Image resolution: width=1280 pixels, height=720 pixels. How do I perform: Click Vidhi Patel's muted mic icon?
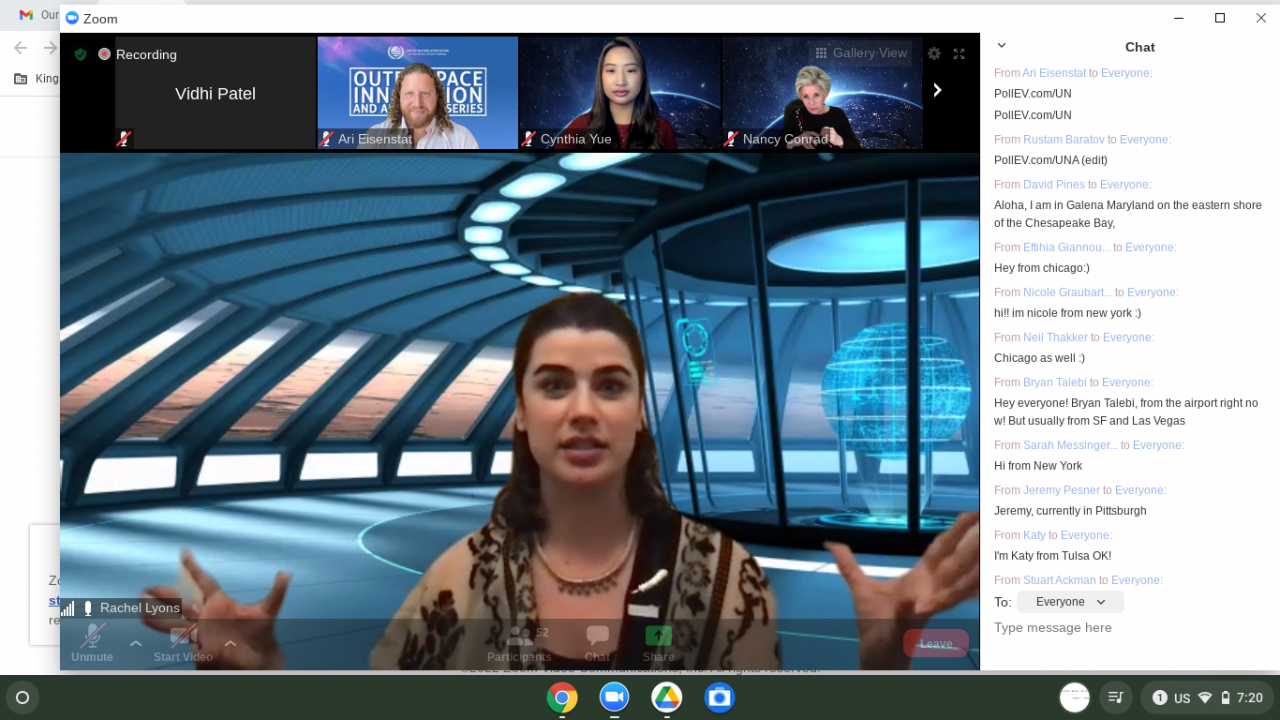(x=124, y=139)
